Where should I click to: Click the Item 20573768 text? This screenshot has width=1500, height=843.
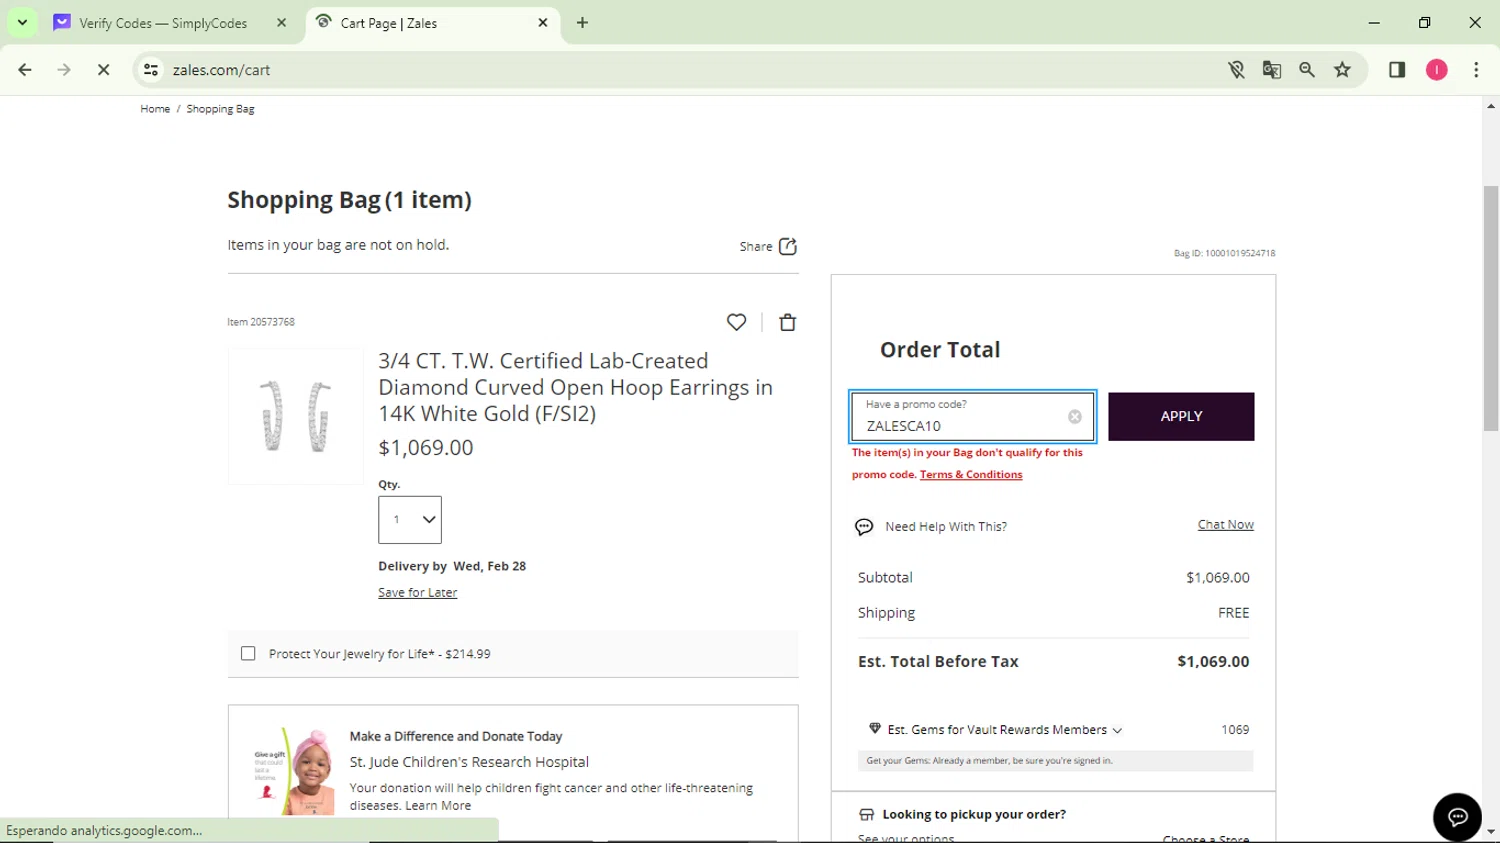[x=261, y=322]
